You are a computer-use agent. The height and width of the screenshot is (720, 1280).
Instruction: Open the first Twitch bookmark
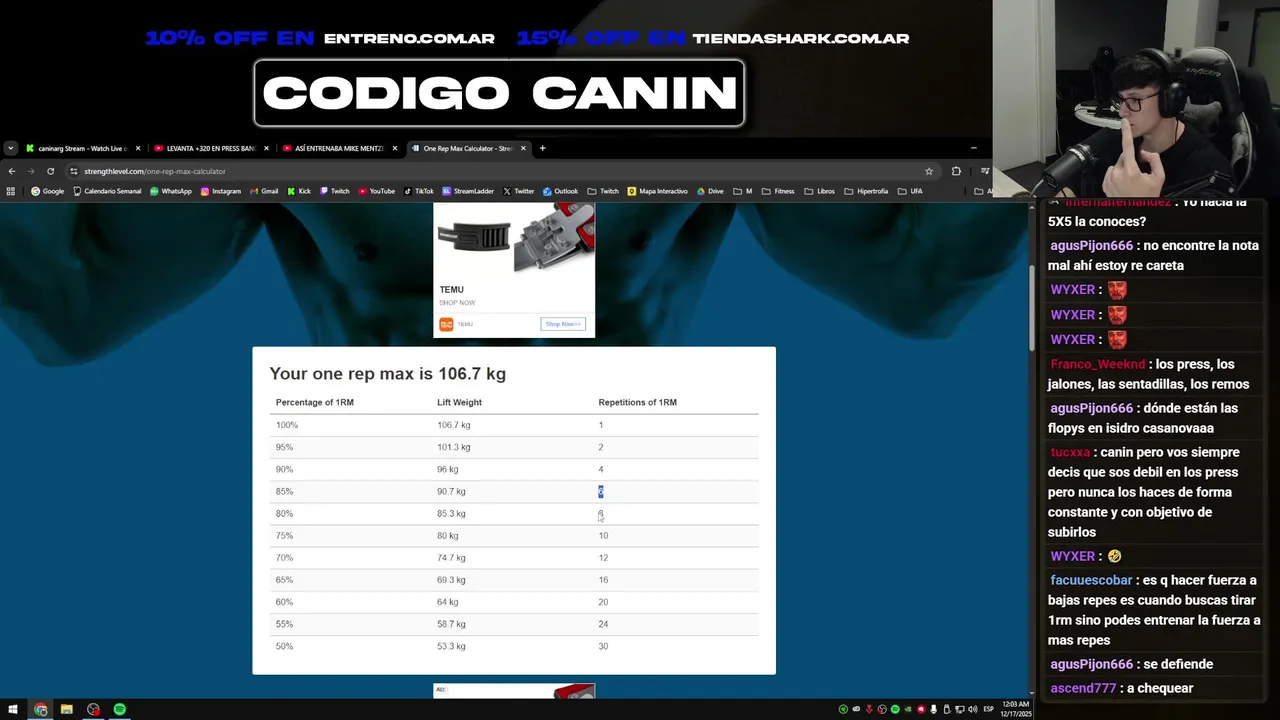(x=334, y=191)
